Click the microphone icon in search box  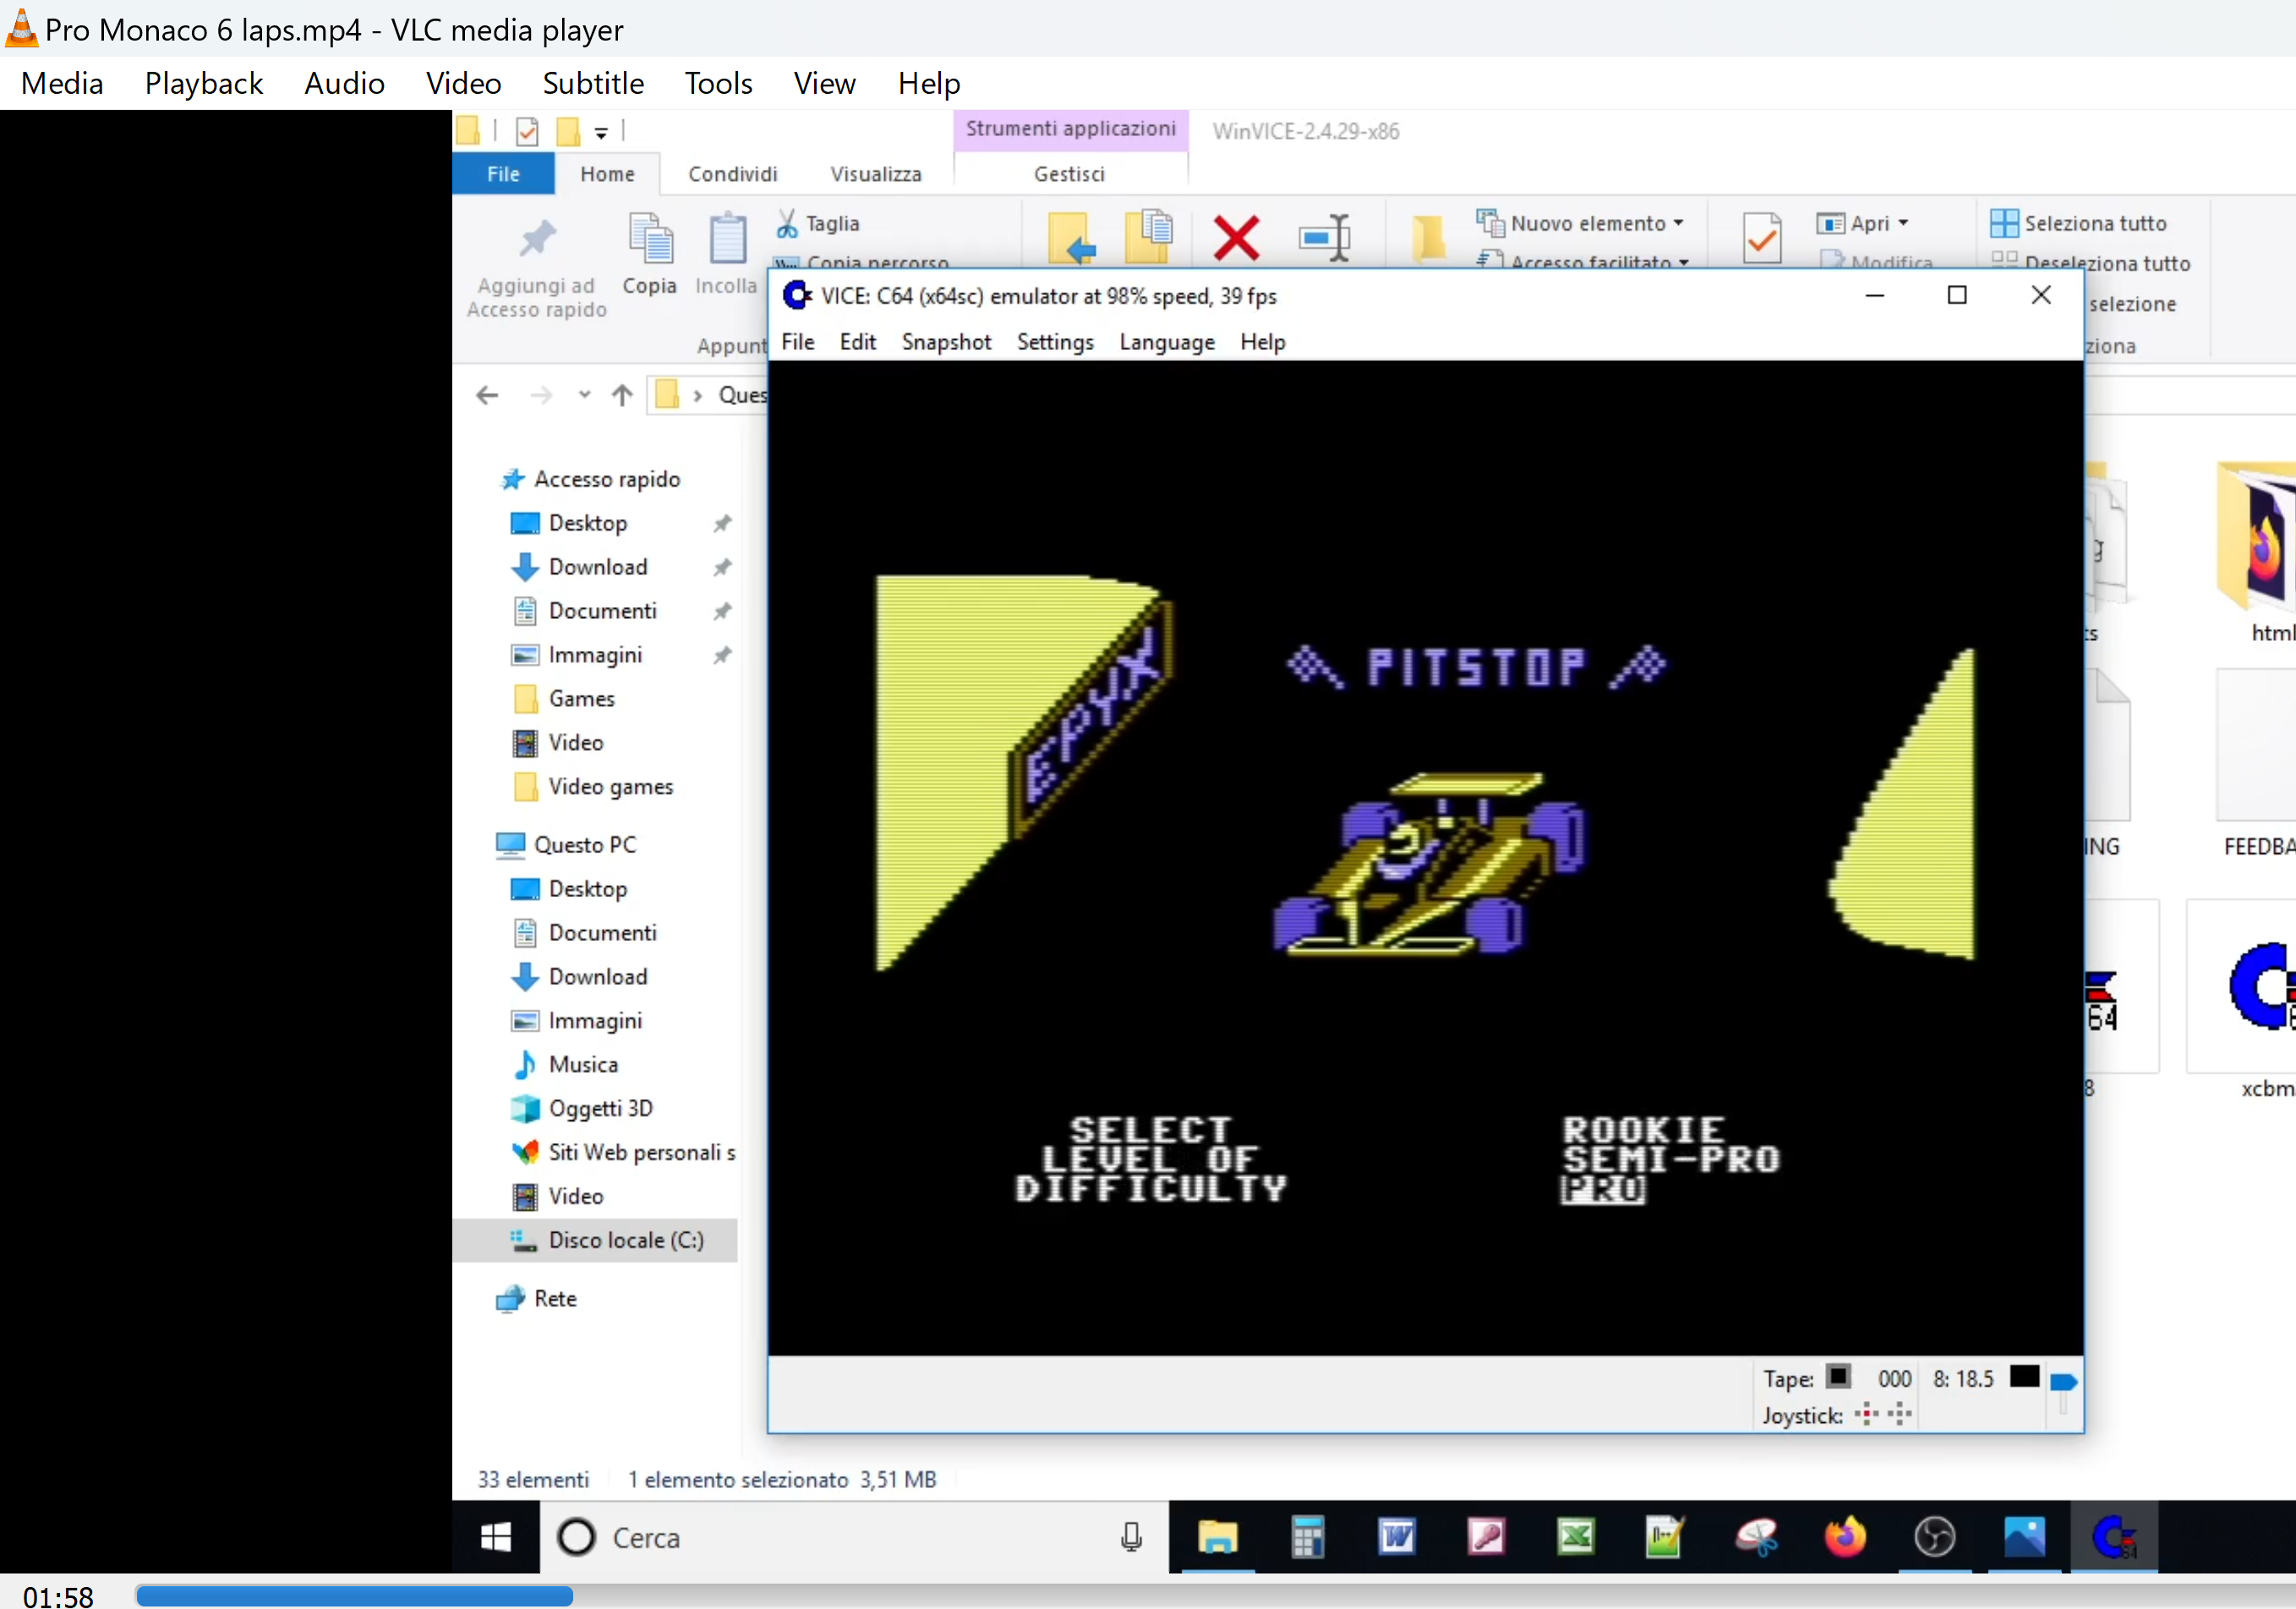(x=1131, y=1537)
